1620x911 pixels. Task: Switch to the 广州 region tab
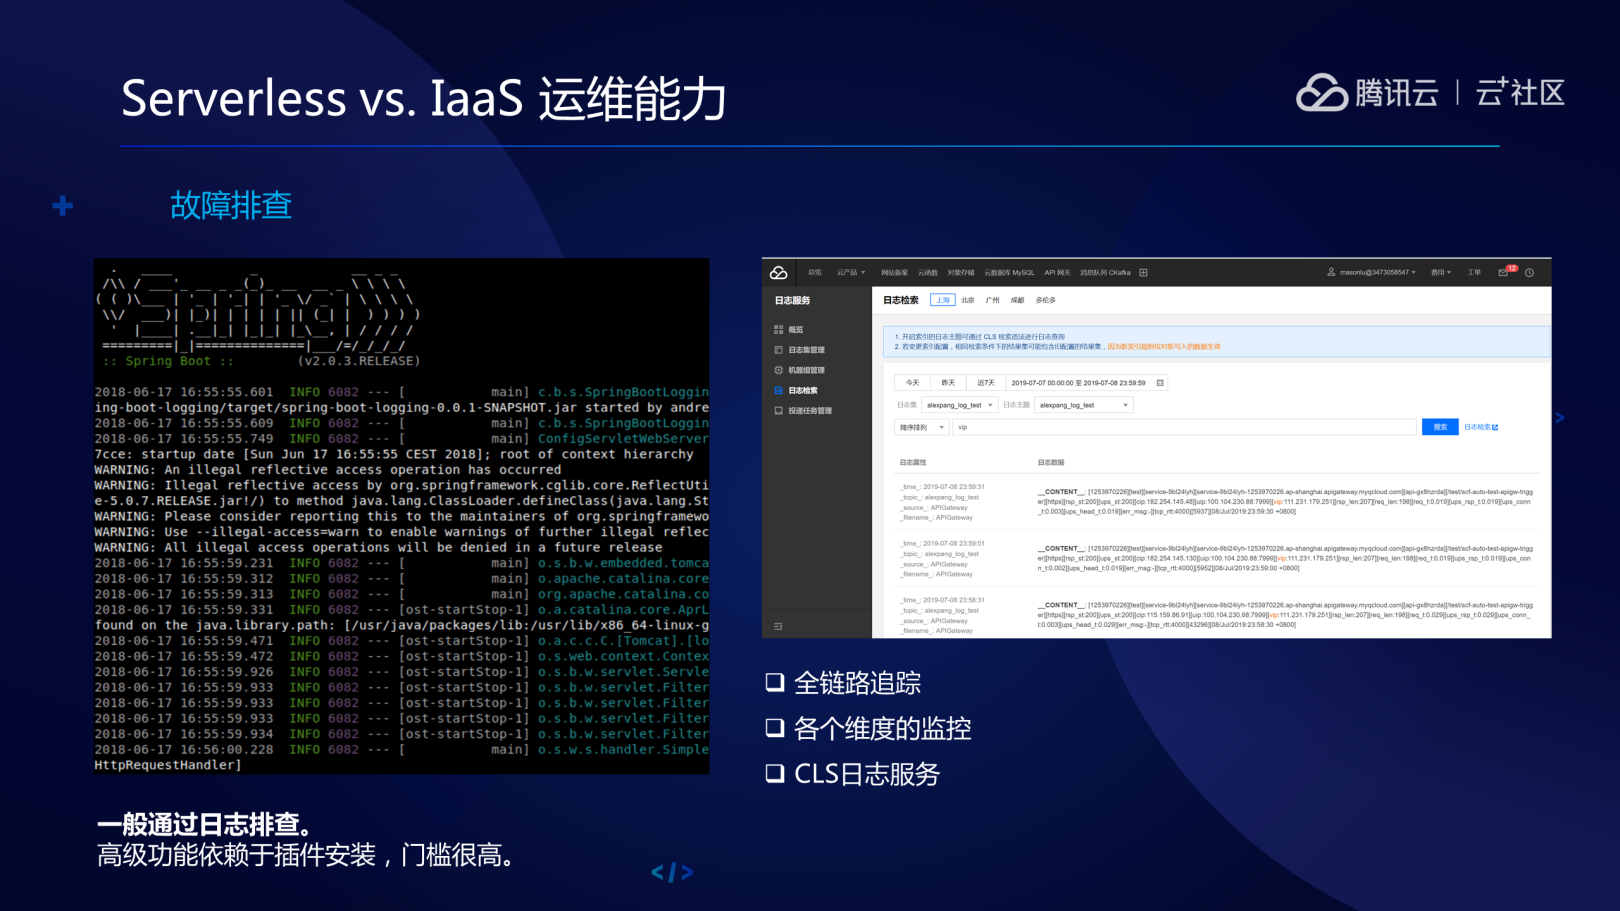tap(992, 300)
